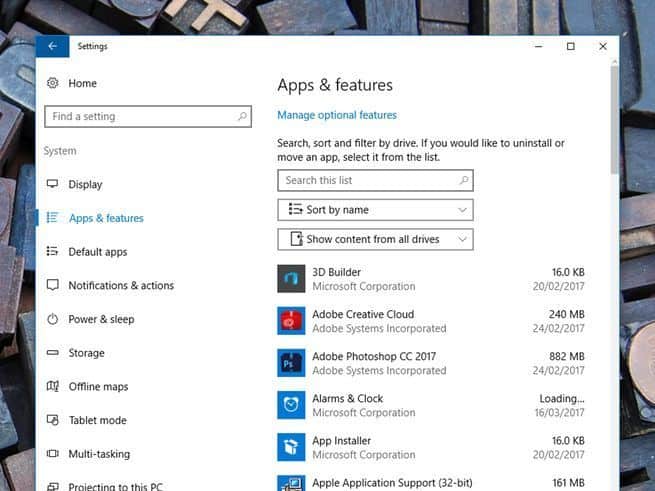655x491 pixels.
Task: Click the Home gear icon
Action: coord(53,83)
